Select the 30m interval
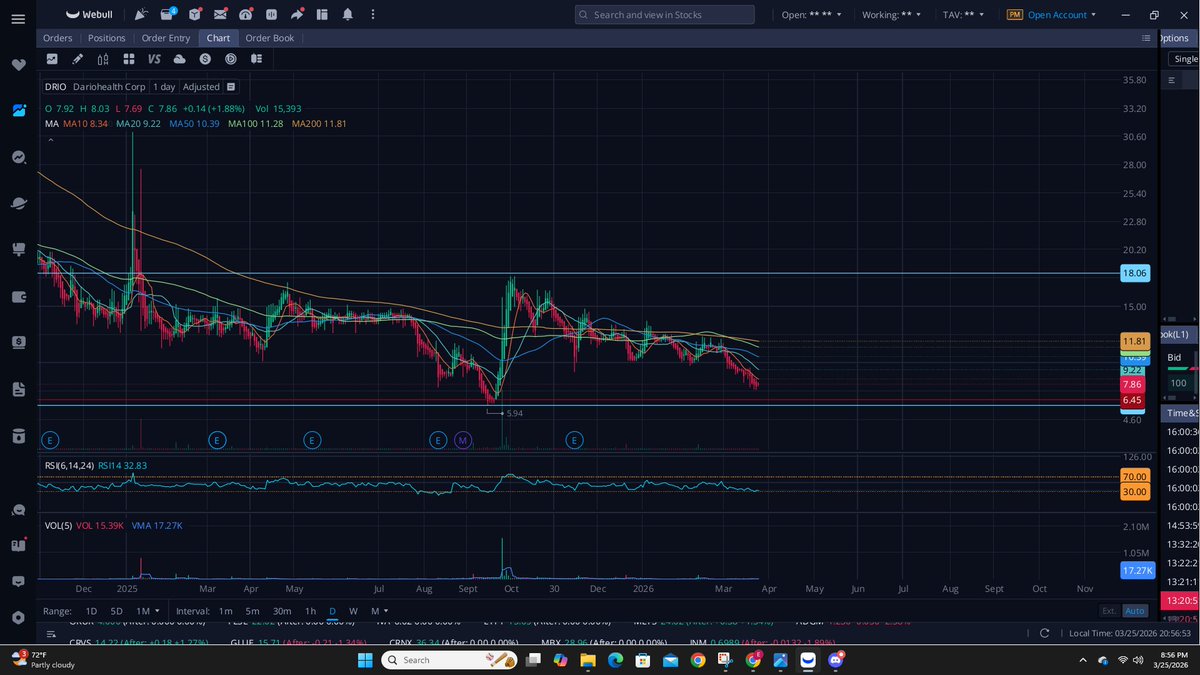This screenshot has width=1200, height=675. coord(282,610)
